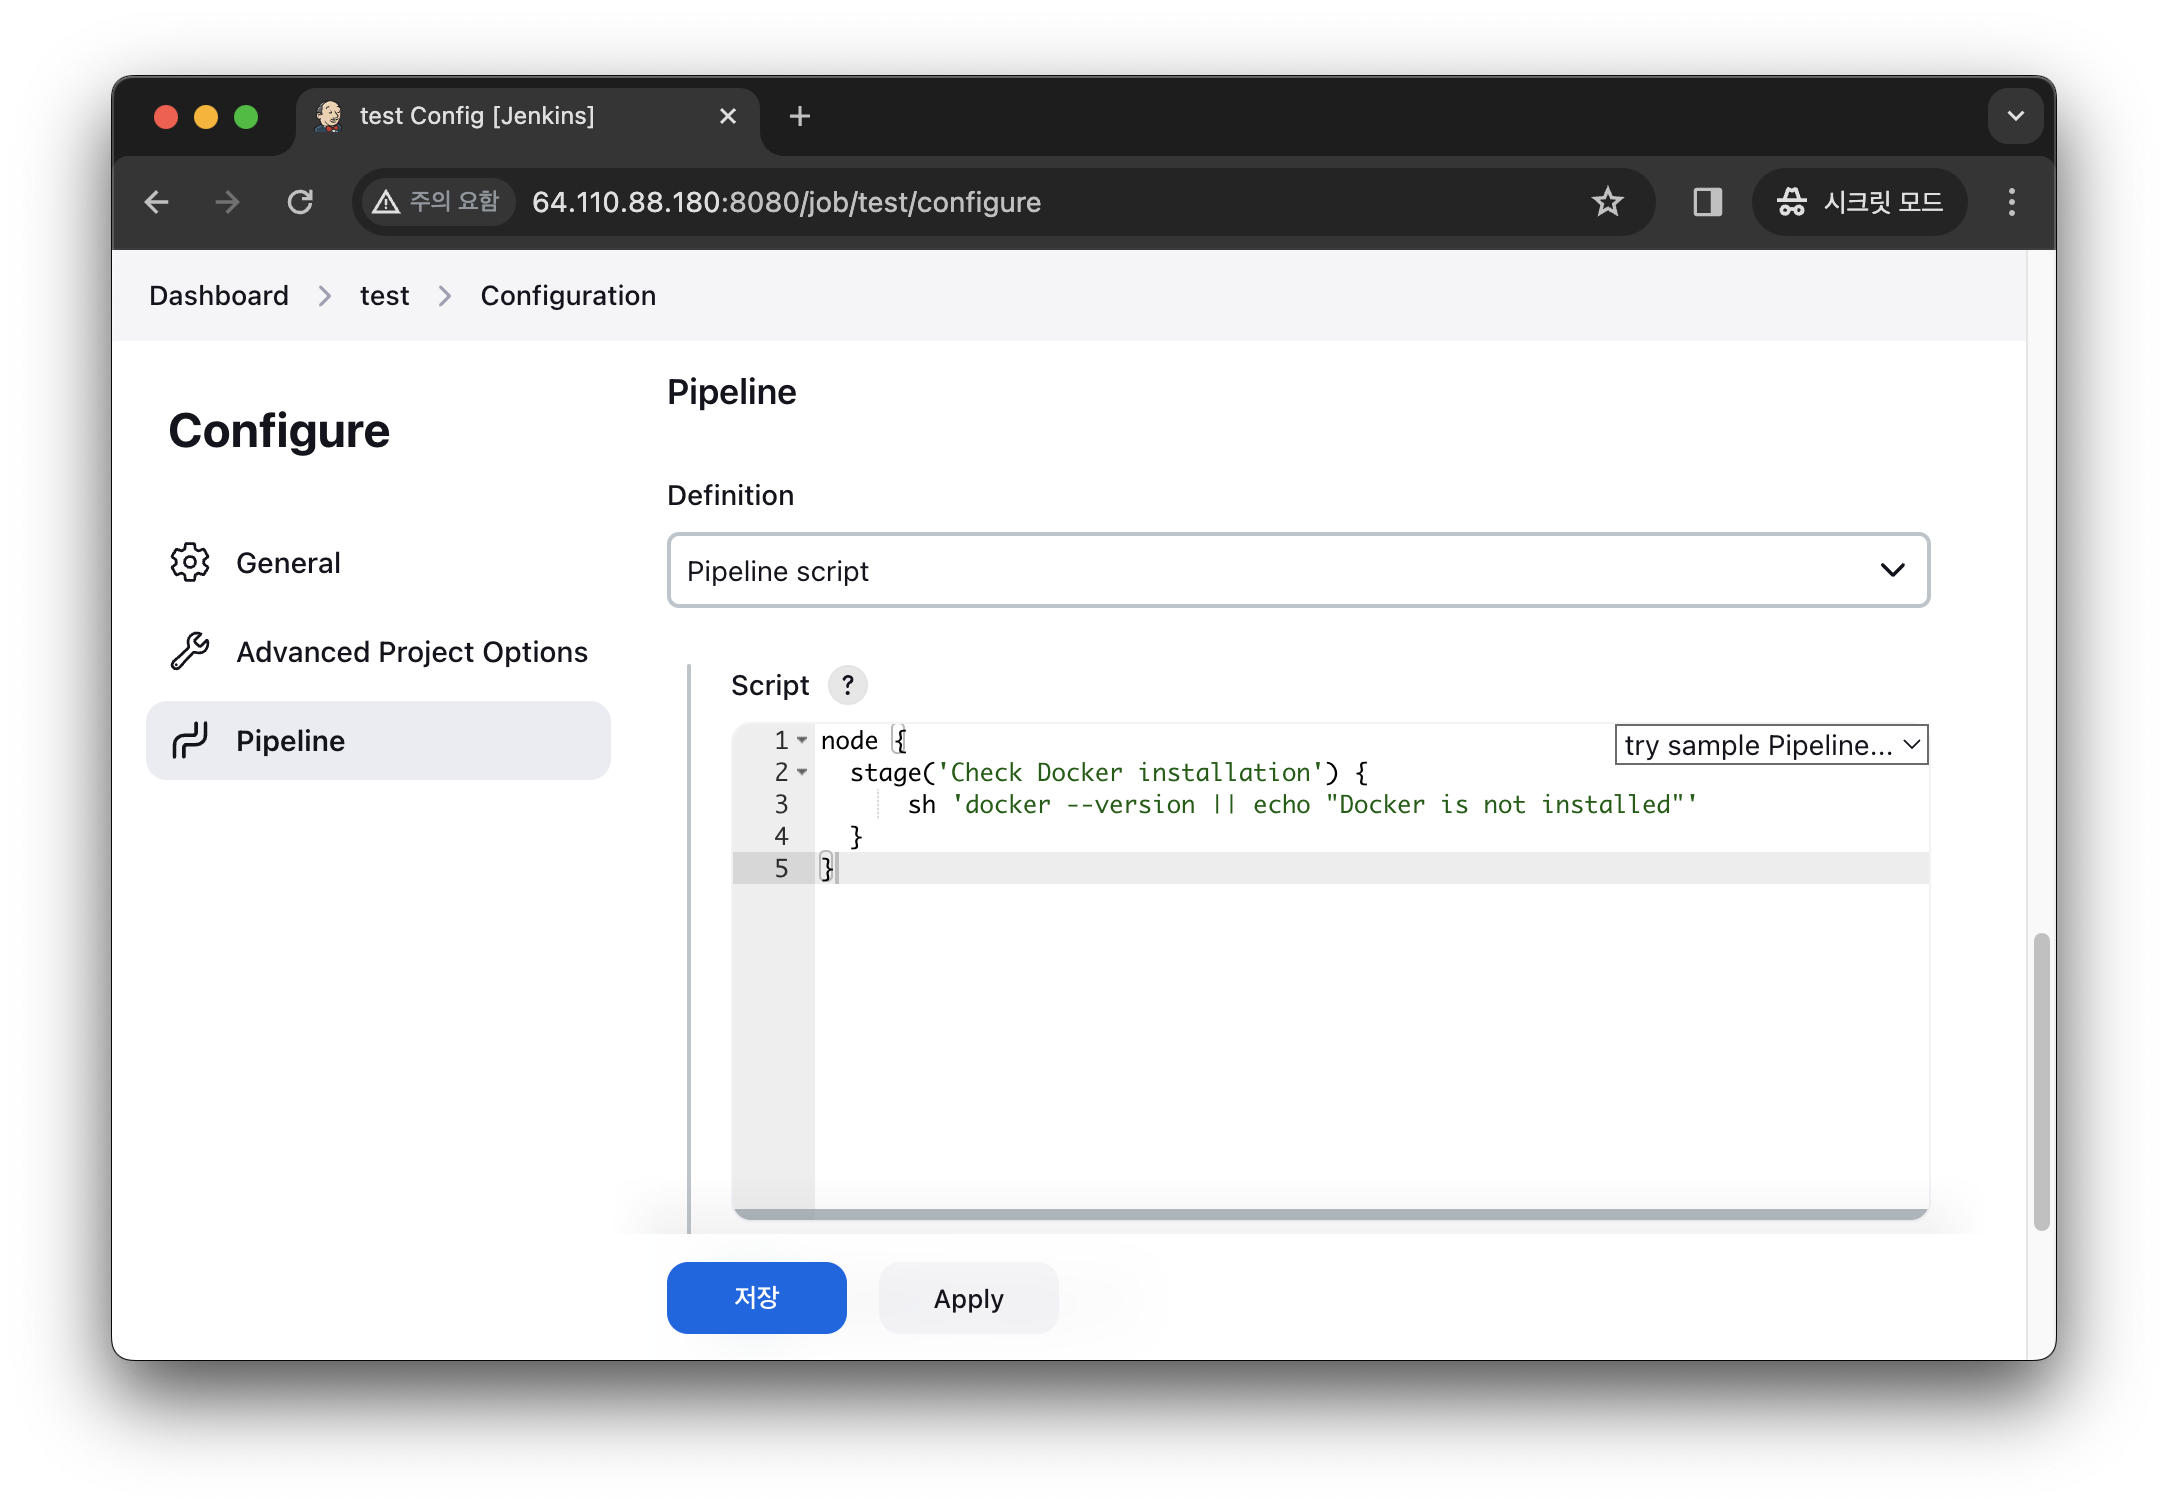Collapse the stage block fold arrow on line 2
The height and width of the screenshot is (1508, 2168).
point(802,772)
